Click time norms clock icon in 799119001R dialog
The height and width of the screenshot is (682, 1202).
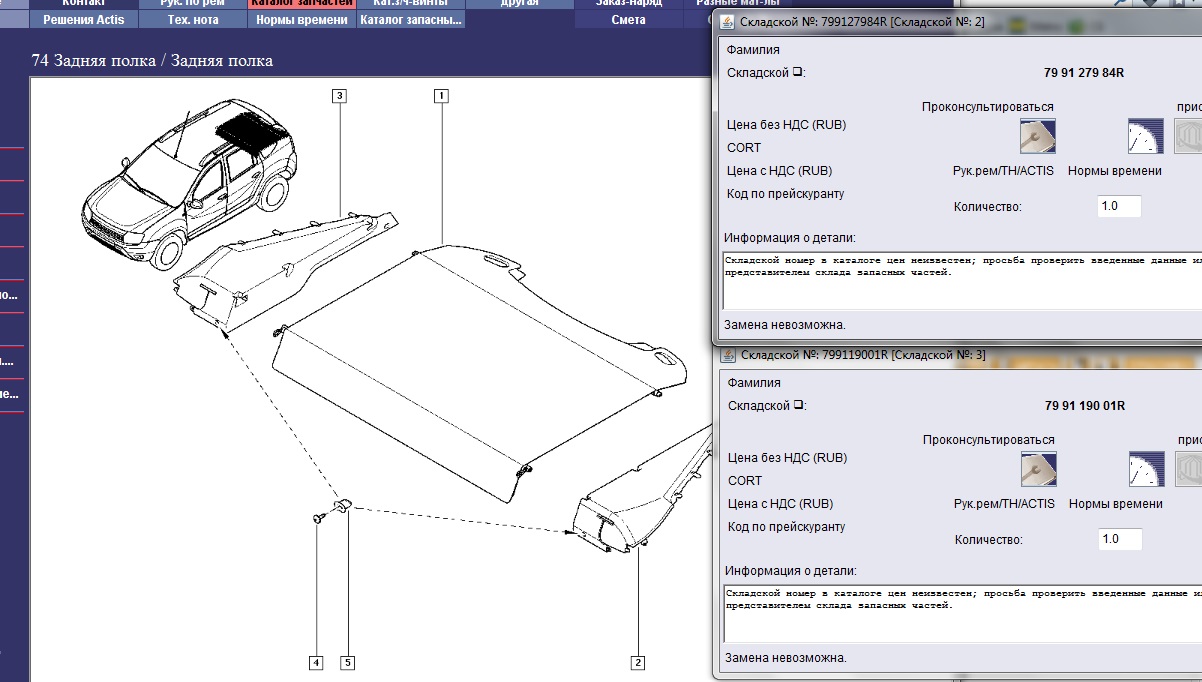[1146, 469]
